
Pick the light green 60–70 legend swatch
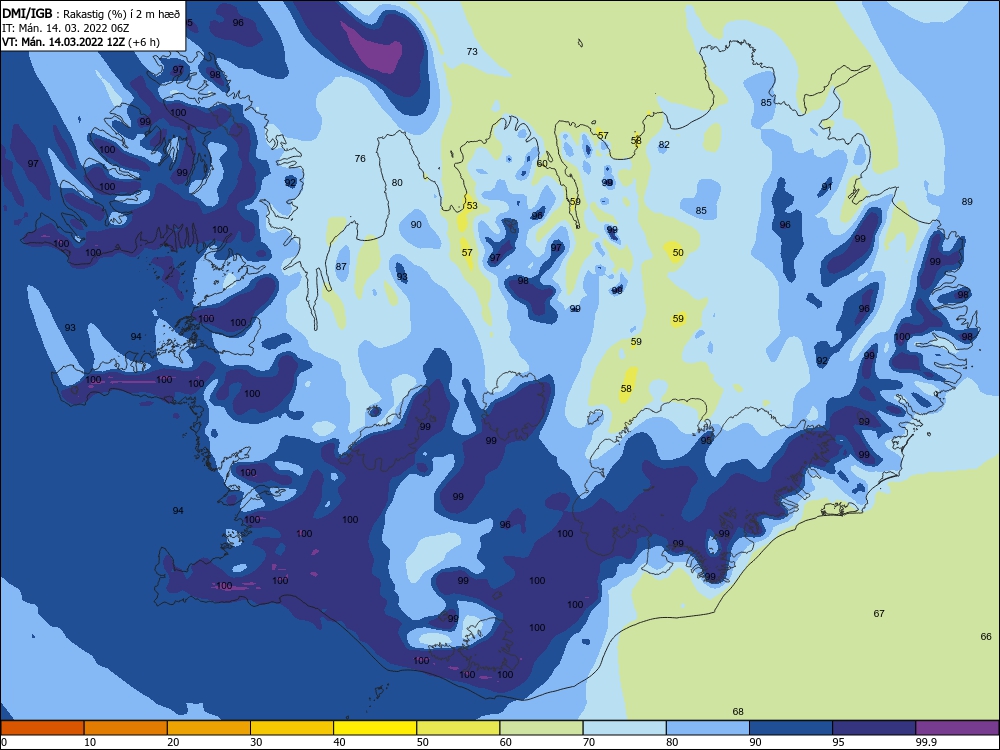pos(541,728)
